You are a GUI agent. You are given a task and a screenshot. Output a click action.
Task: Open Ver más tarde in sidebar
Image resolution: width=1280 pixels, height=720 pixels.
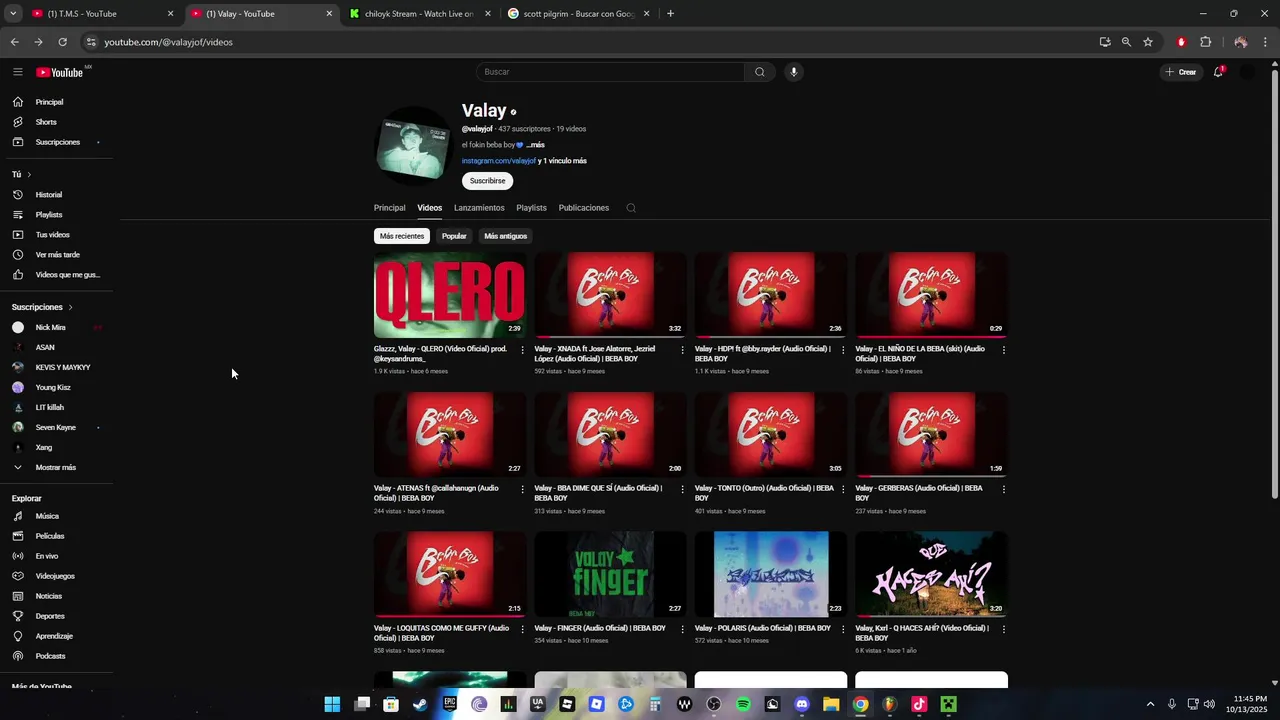(56, 255)
